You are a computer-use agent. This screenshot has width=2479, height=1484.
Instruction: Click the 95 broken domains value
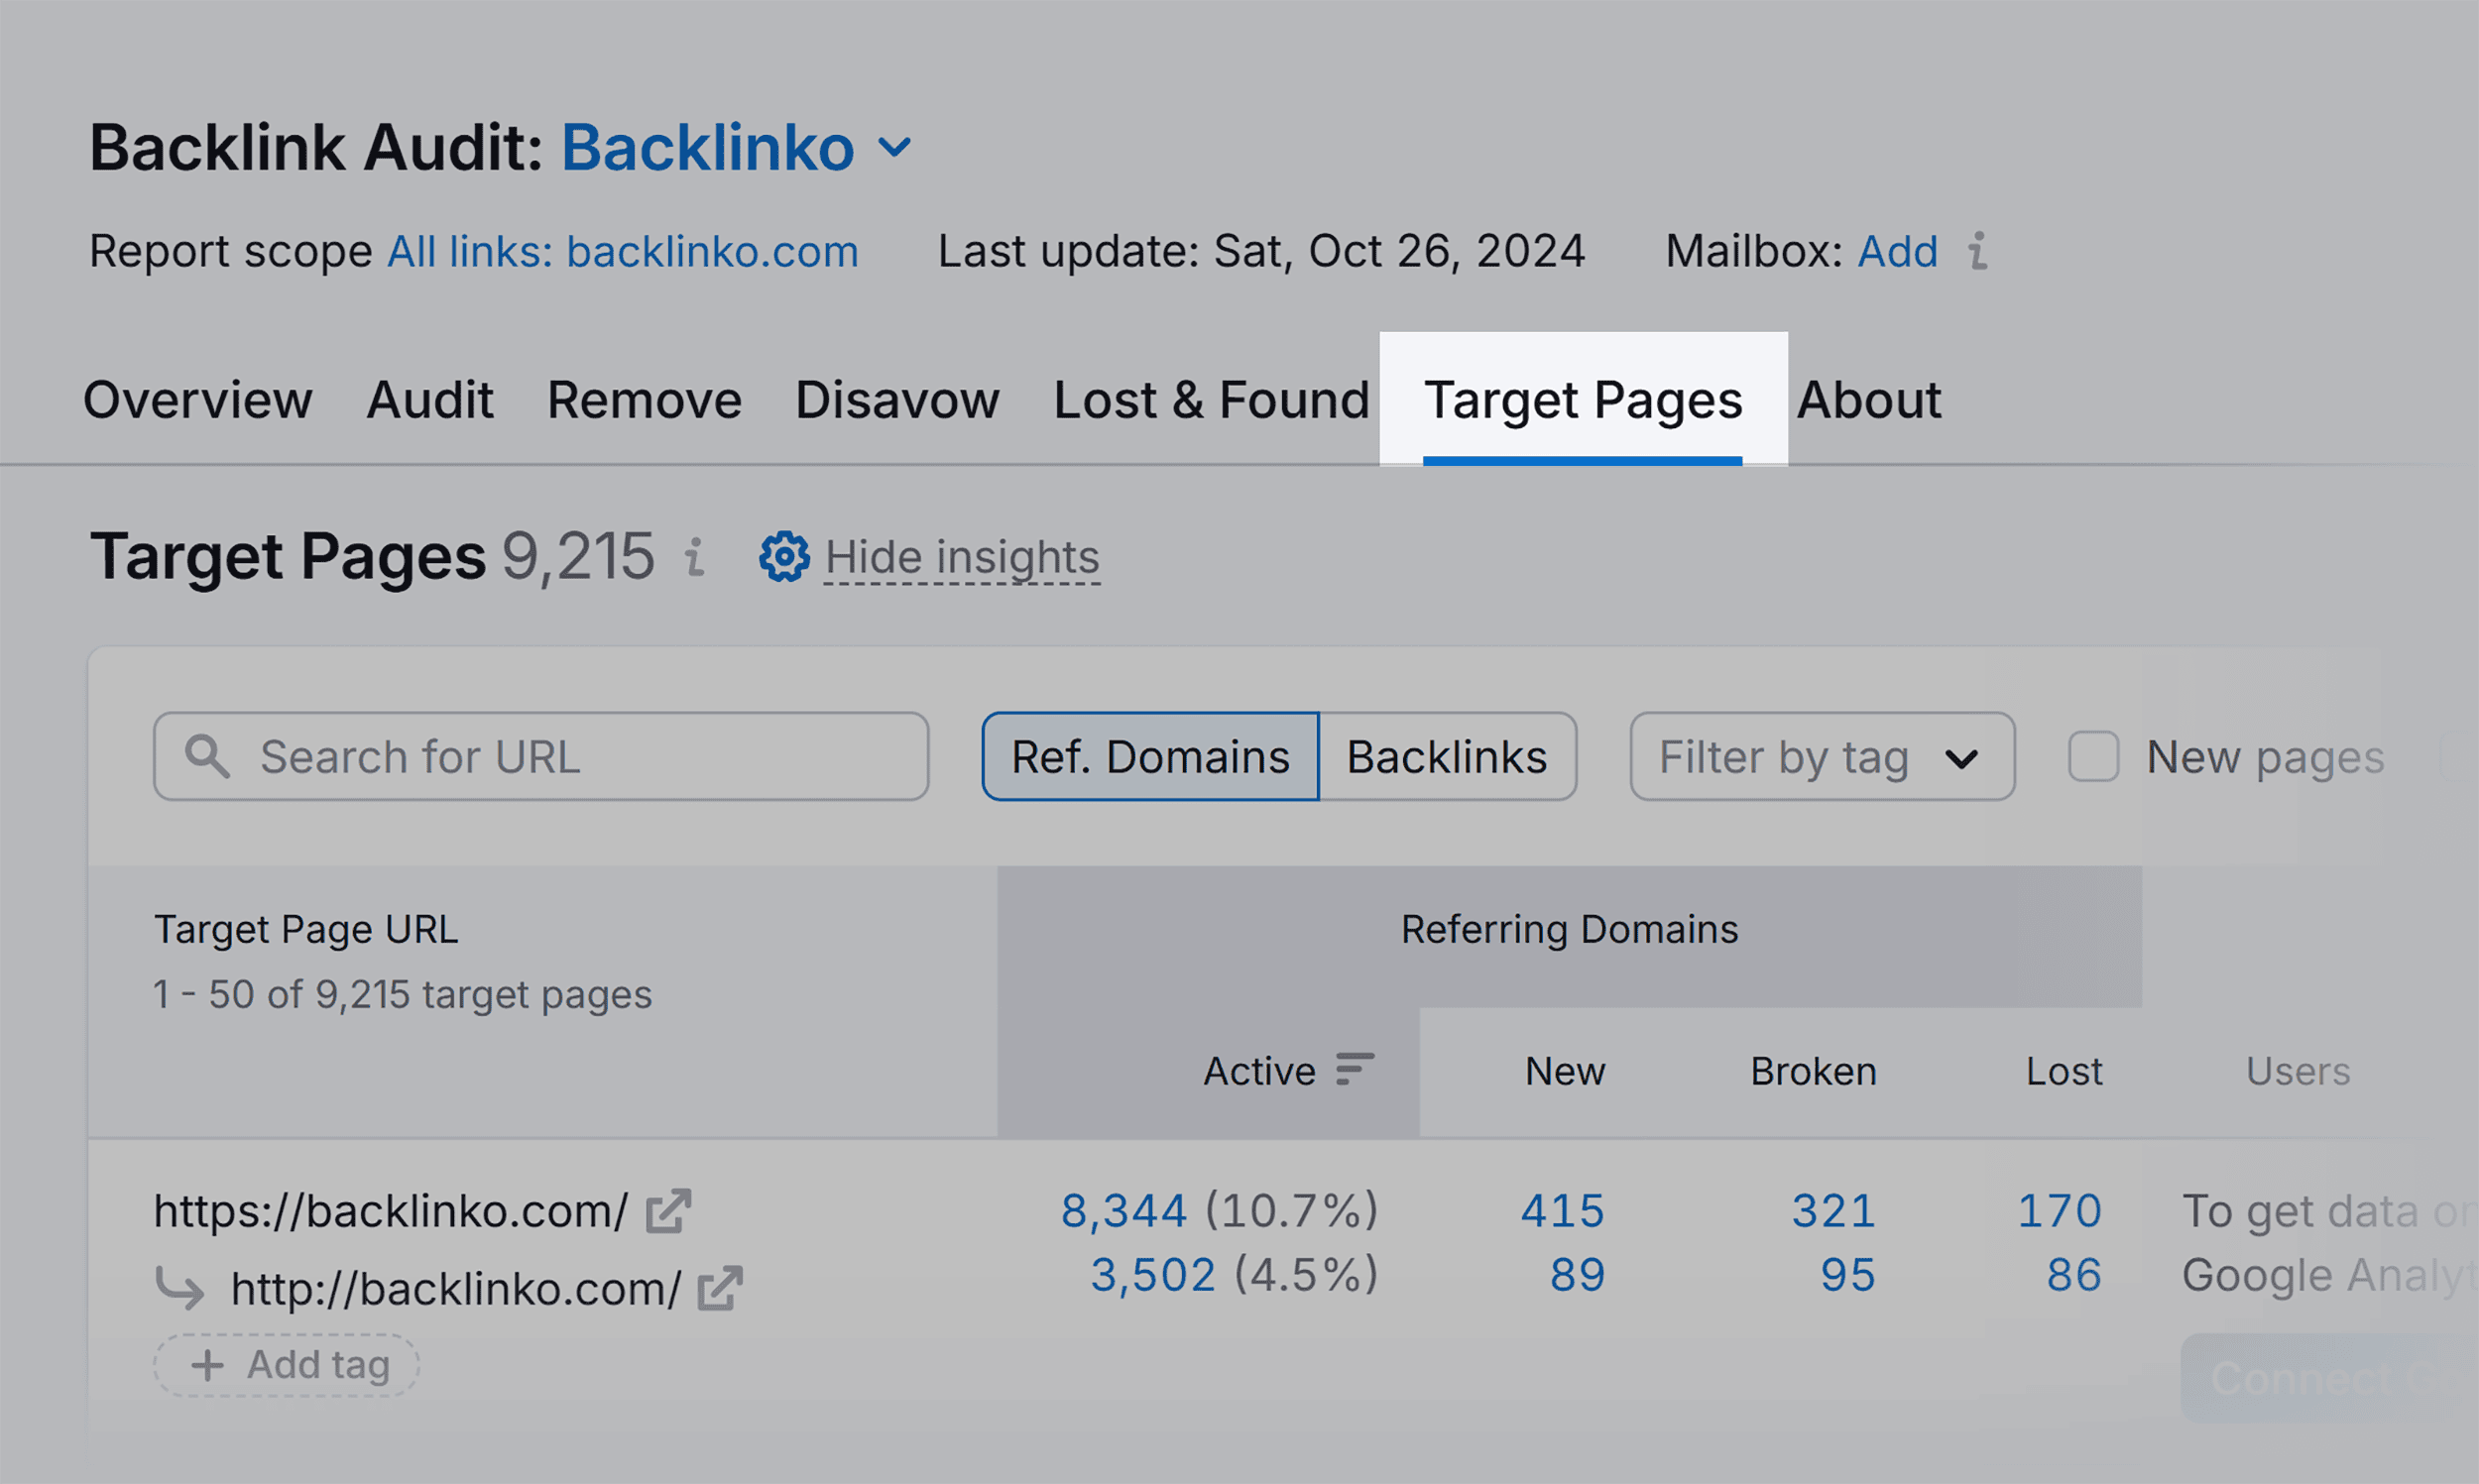(1847, 1275)
